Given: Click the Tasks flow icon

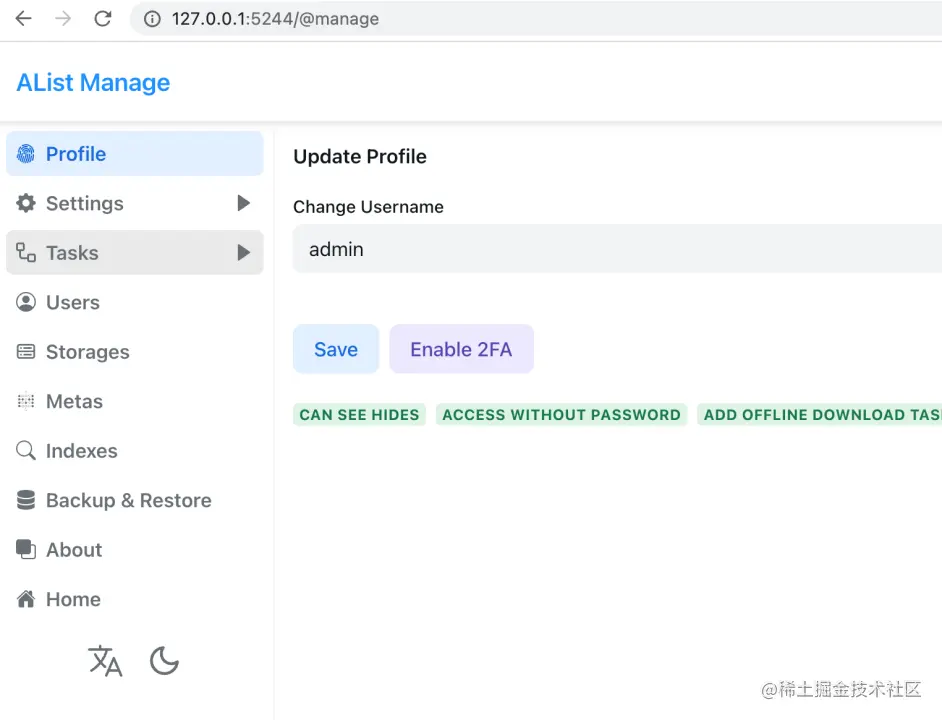Looking at the screenshot, I should click(26, 253).
